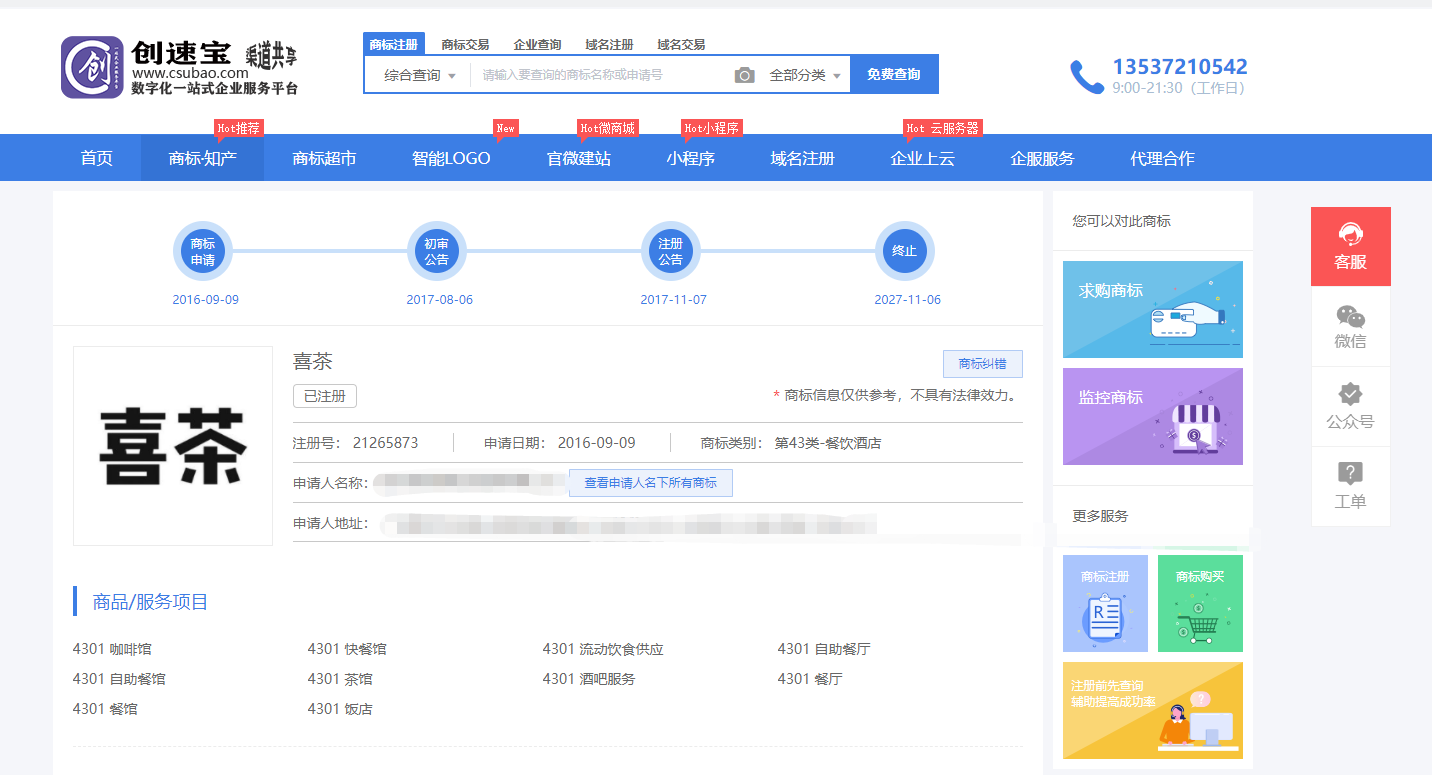Screen dimensions: 1432x775
Task: Click the 第43类-餐饮酒店 category text
Action: click(x=828, y=443)
